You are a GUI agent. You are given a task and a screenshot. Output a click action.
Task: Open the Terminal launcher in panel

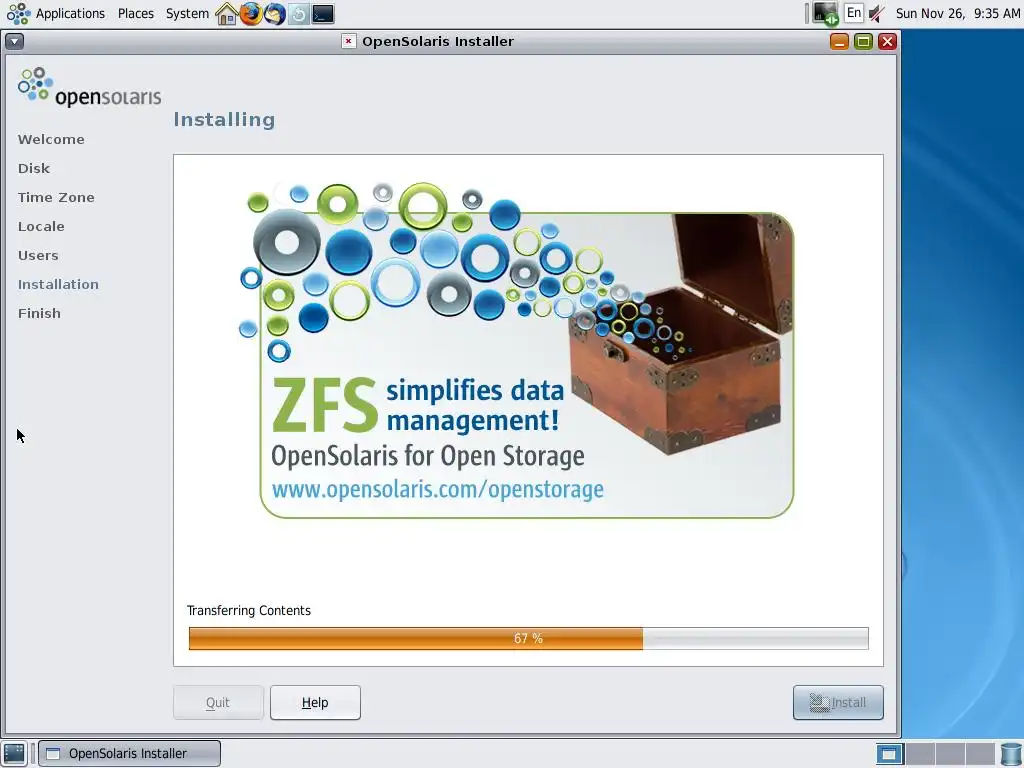323,14
